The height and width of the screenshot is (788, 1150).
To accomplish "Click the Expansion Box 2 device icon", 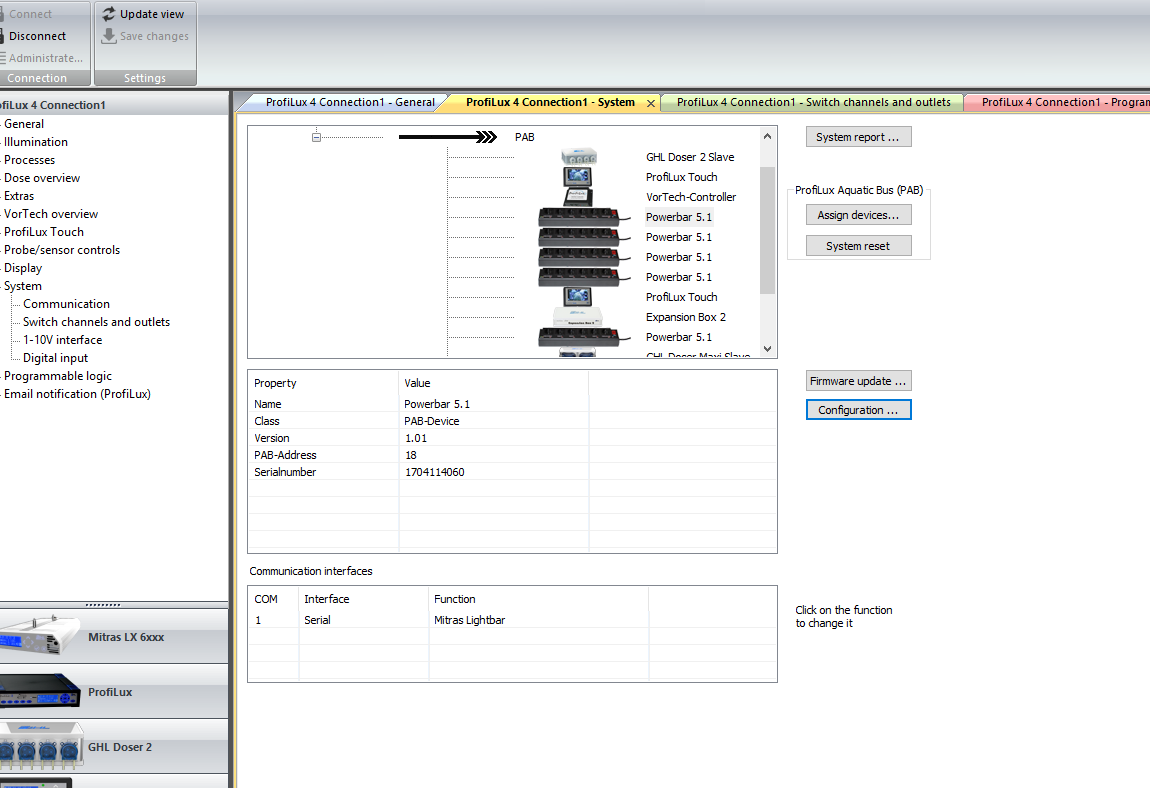I will pos(579,317).
